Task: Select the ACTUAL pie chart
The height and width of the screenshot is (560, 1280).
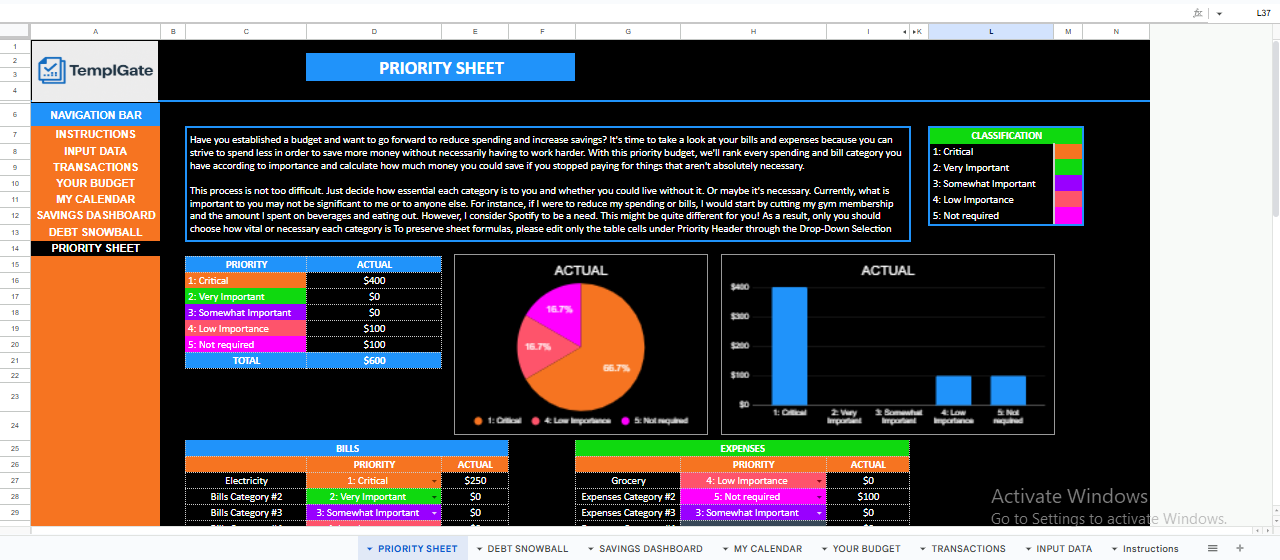Action: pyautogui.click(x=581, y=344)
